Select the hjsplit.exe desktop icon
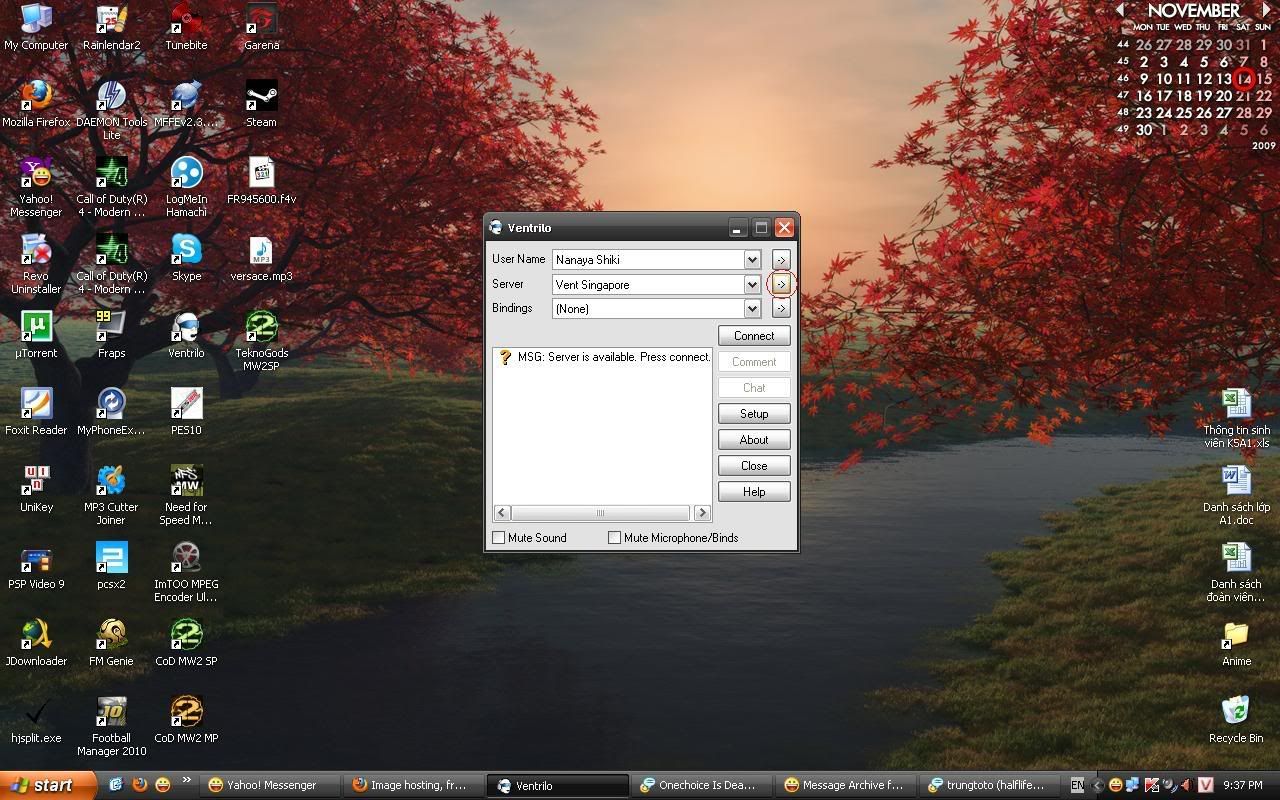 click(36, 720)
